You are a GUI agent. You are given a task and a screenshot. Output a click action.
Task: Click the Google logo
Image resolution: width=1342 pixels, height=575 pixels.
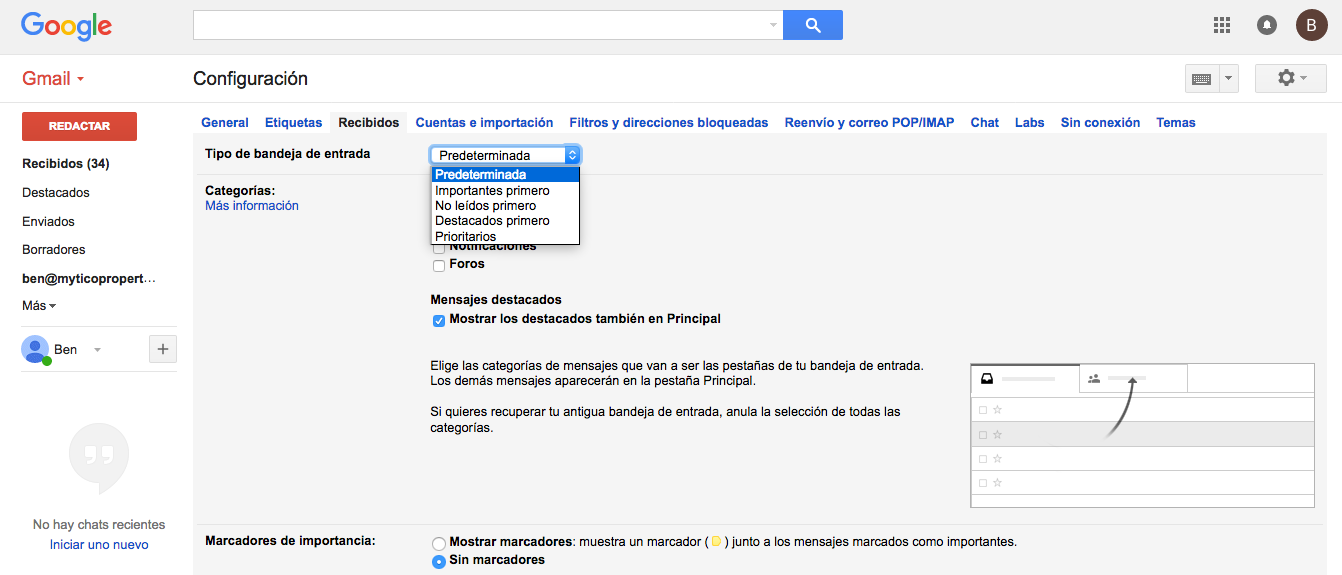click(66, 26)
